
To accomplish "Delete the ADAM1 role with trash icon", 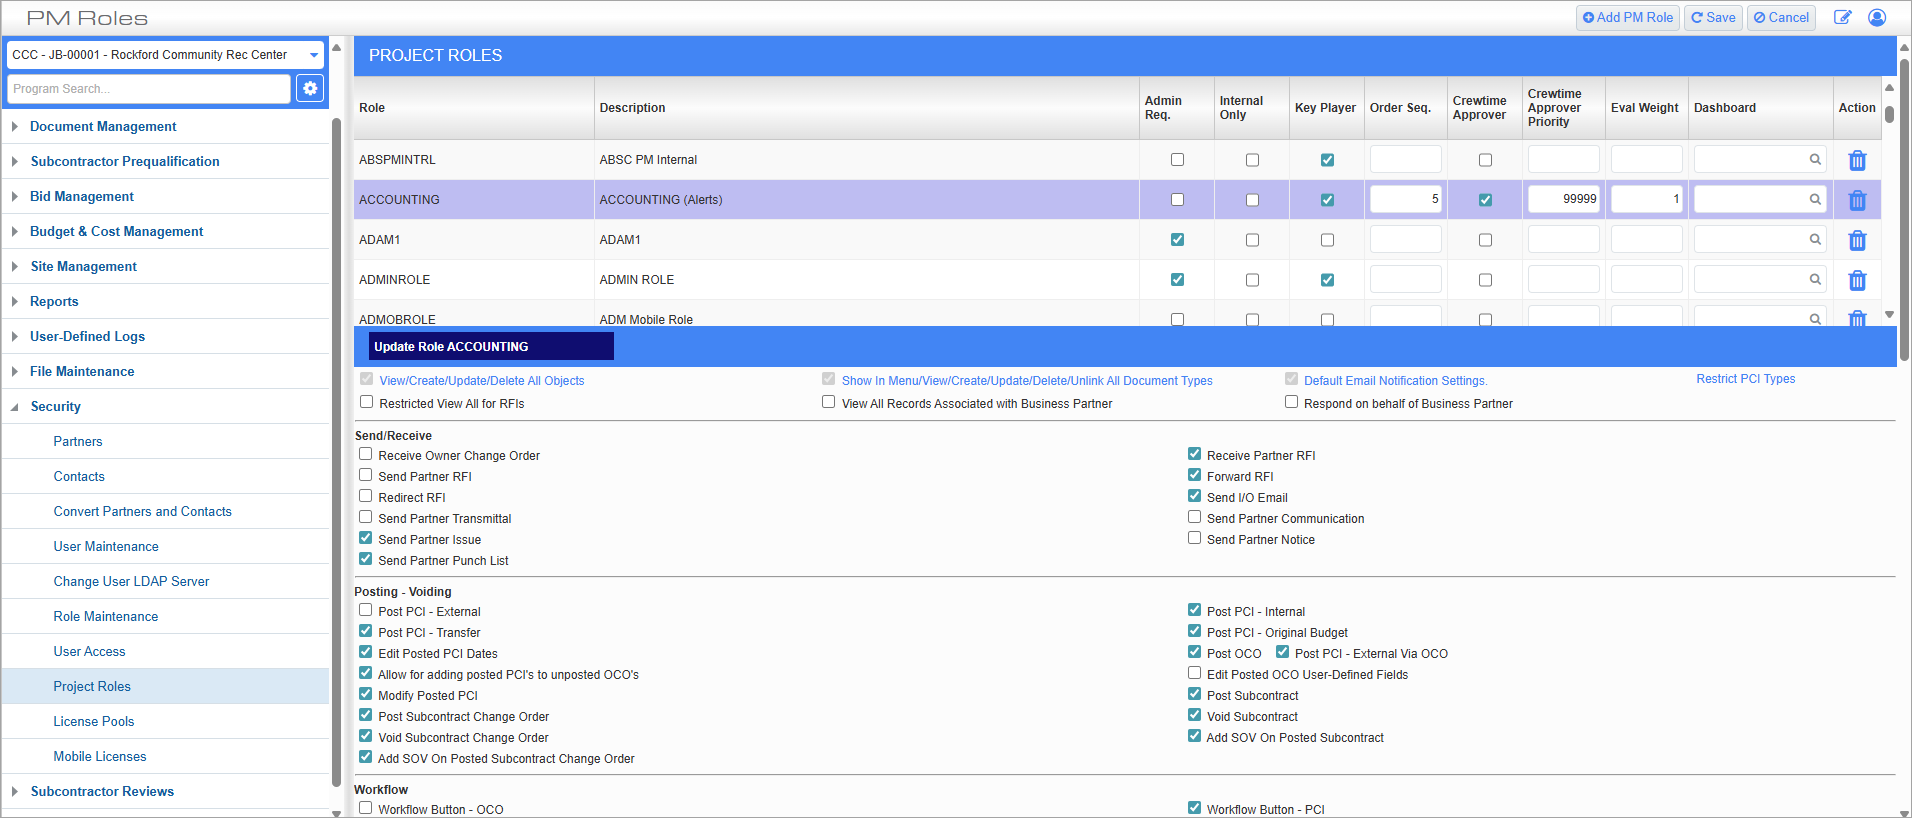I will pos(1857,240).
